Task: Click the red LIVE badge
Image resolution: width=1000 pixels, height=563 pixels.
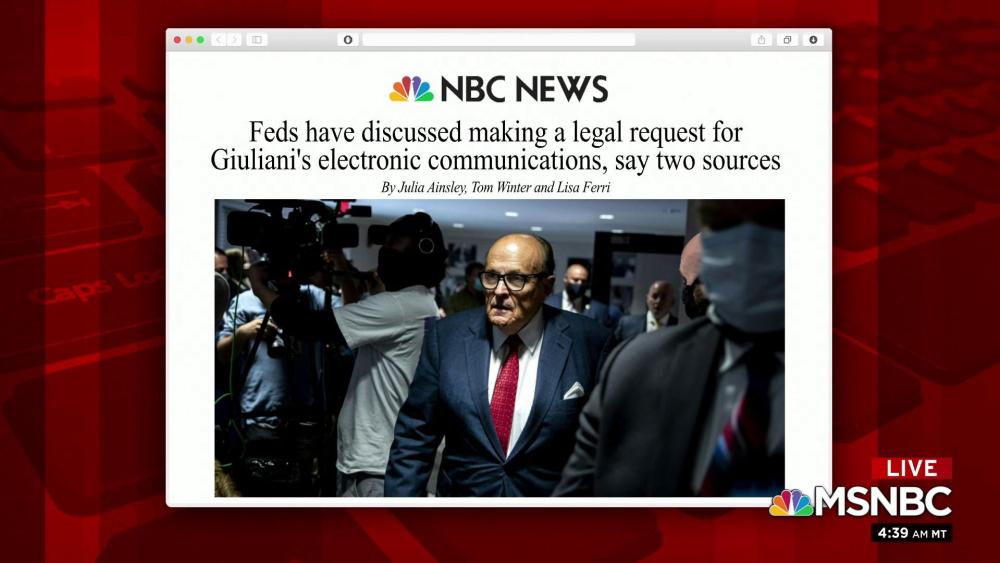Action: coord(911,469)
